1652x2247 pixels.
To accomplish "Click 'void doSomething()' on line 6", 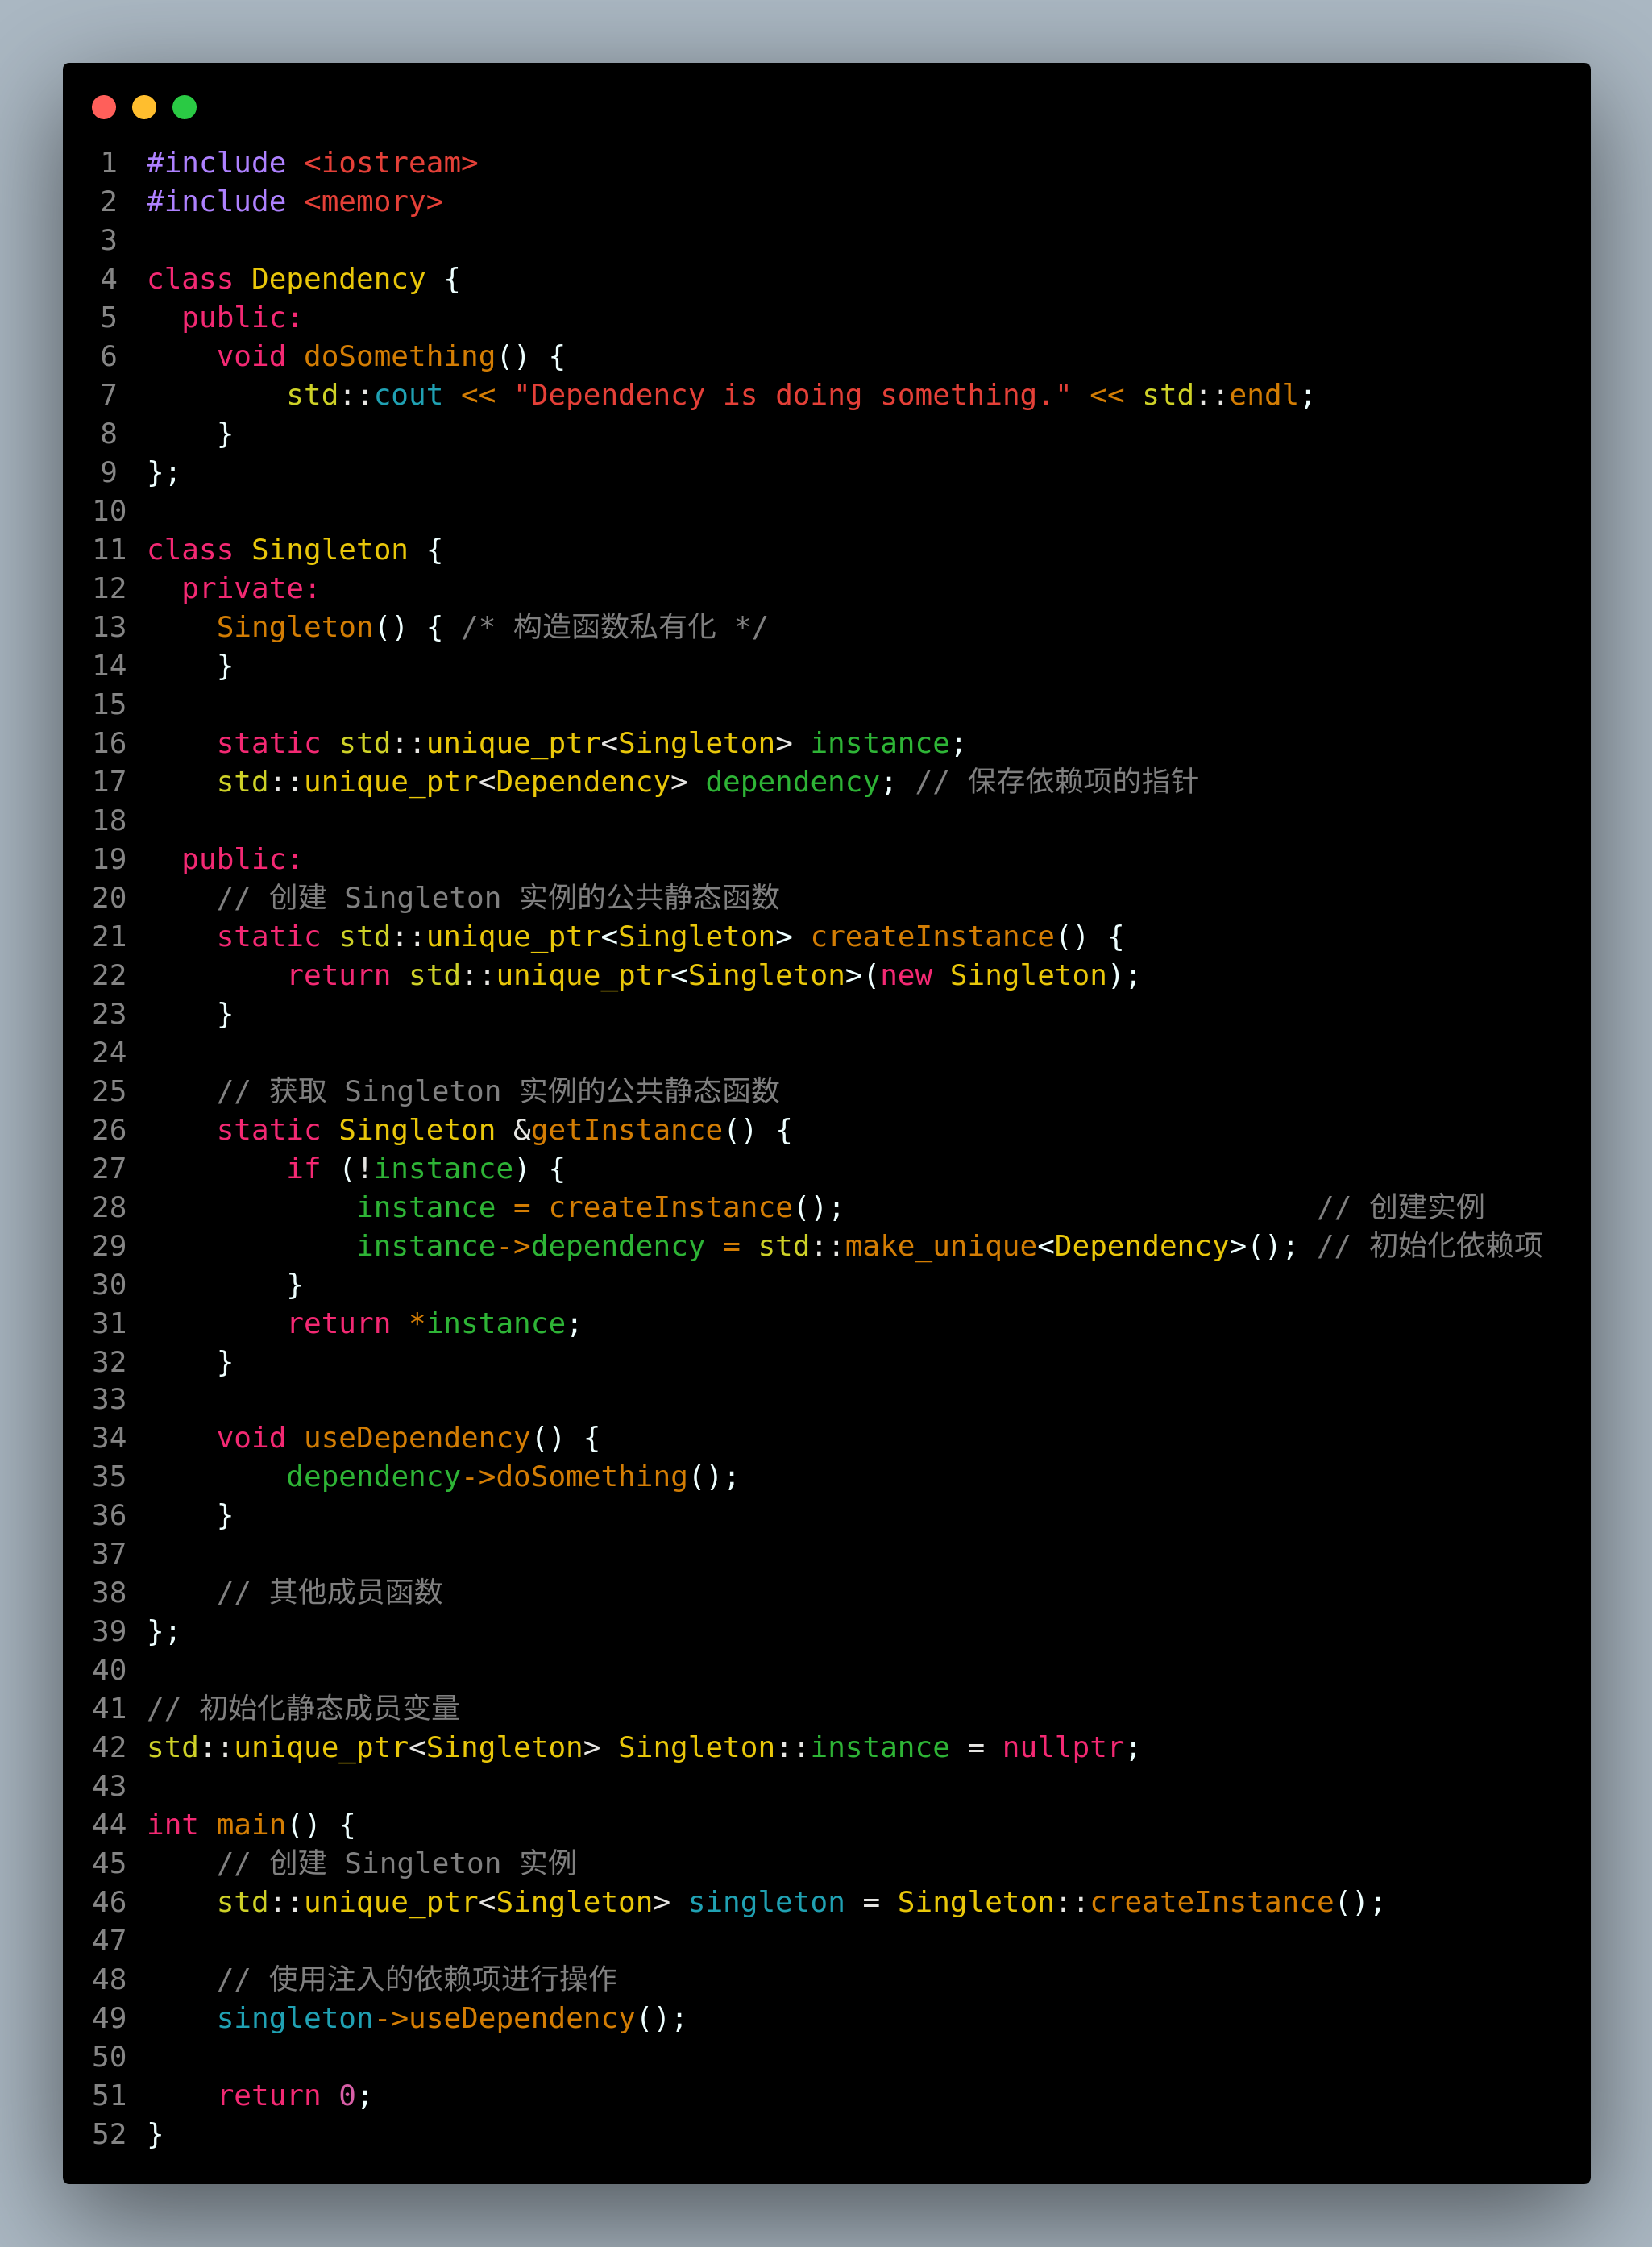I will click(372, 357).
